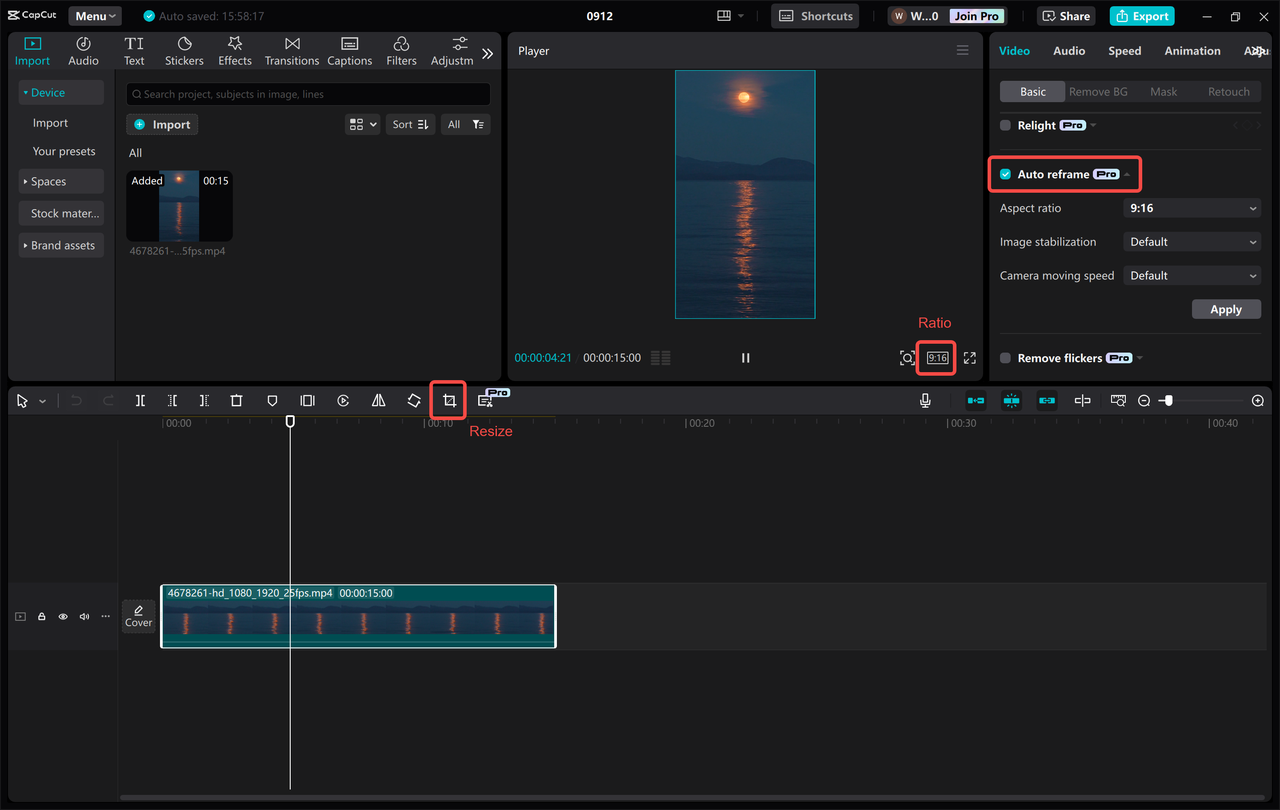
Task: Open the Aspect ratio dropdown
Action: coord(1191,208)
